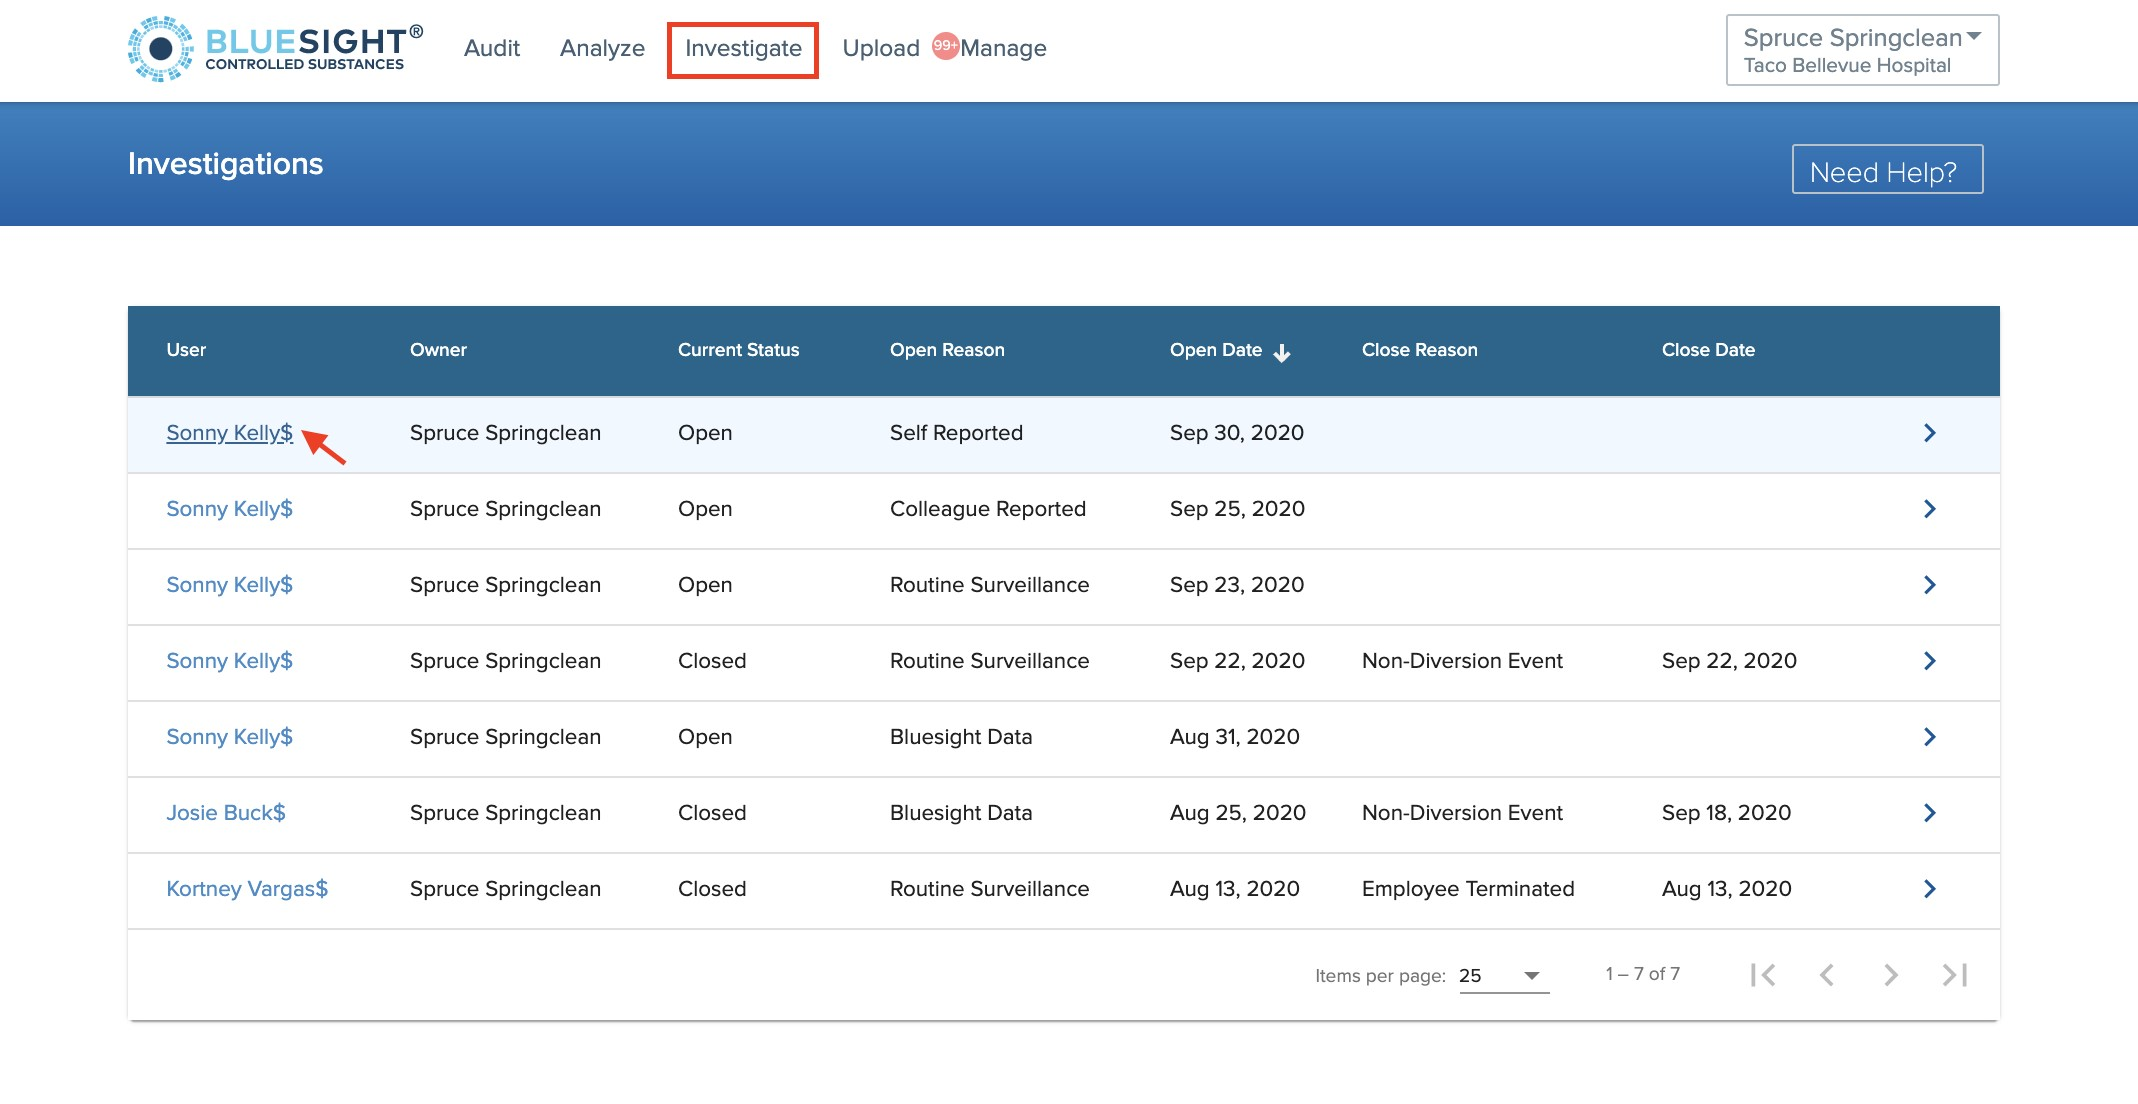Click the Bluesight logo icon
The image size is (2138, 1104).
tap(160, 49)
